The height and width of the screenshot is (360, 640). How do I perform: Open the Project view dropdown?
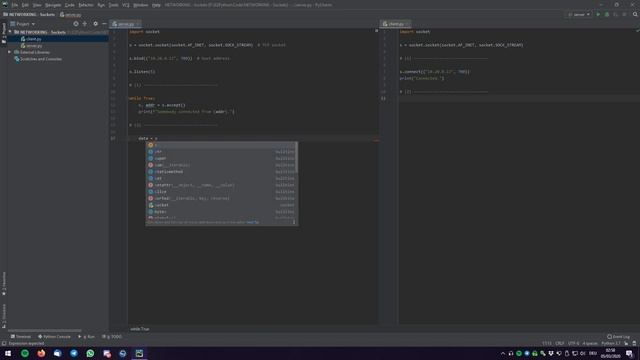[x=23, y=24]
